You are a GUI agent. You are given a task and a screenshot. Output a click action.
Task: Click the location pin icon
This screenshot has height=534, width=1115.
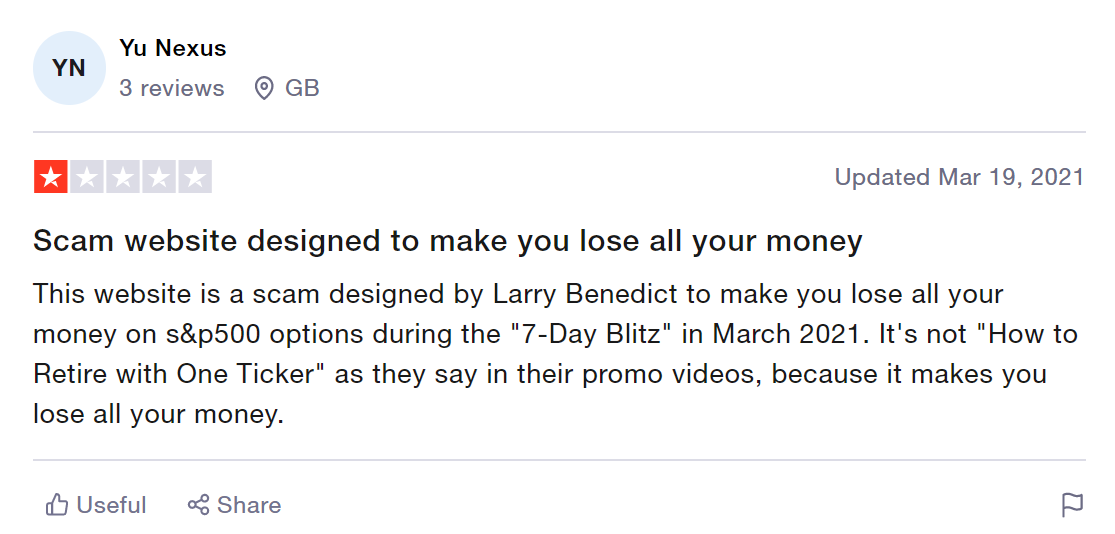pyautogui.click(x=264, y=89)
